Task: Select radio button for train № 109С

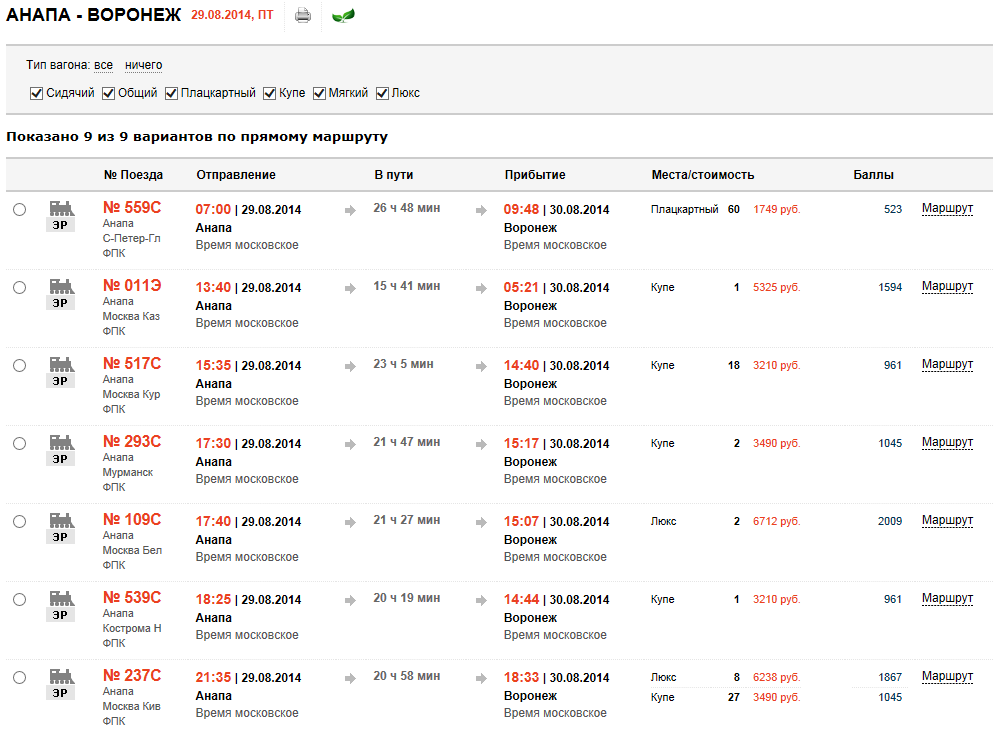Action: [x=20, y=522]
